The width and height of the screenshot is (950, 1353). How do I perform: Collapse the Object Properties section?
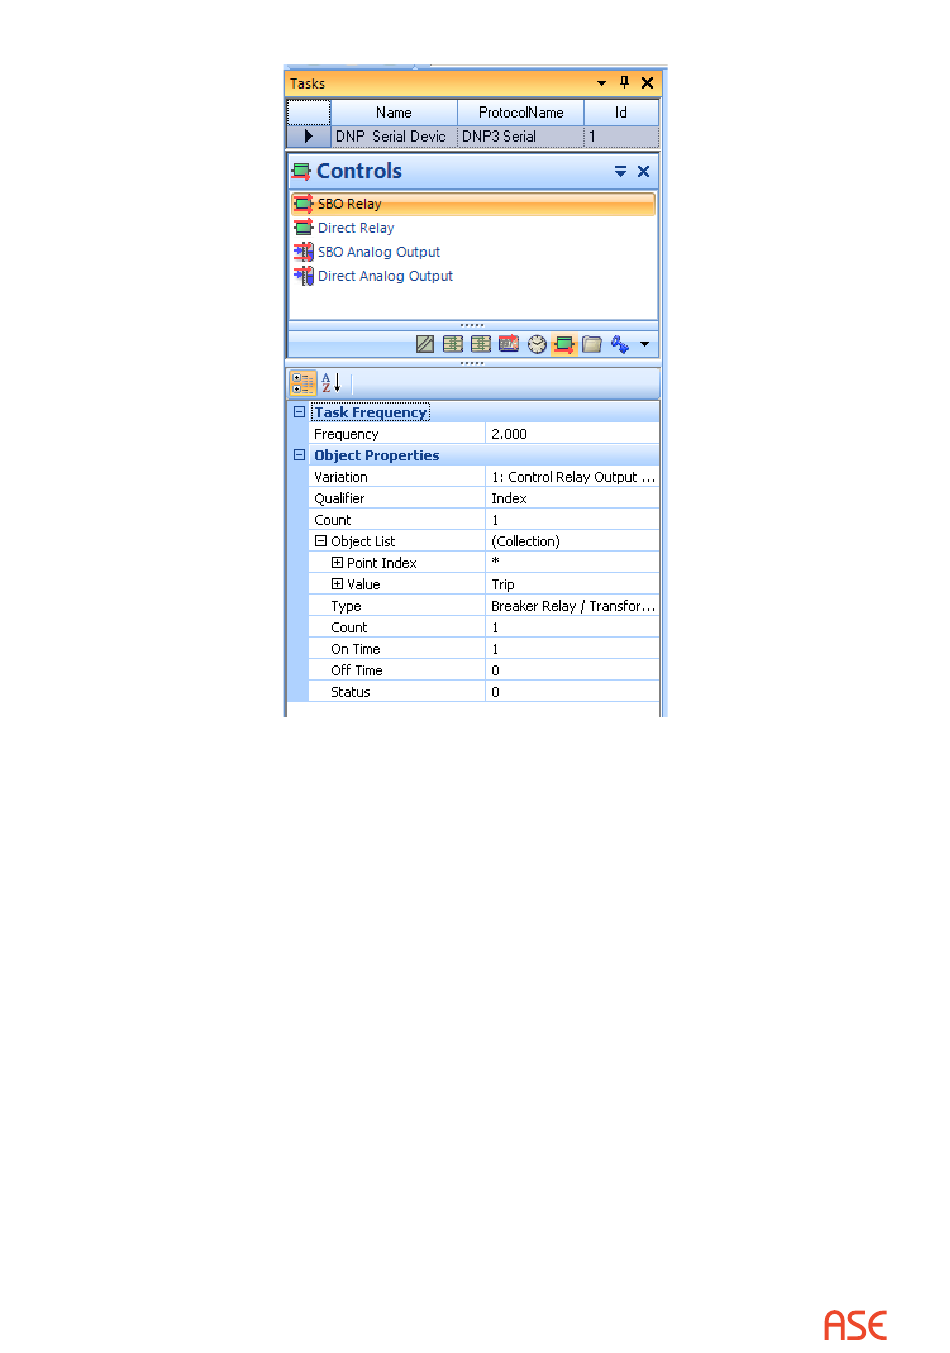click(x=299, y=455)
